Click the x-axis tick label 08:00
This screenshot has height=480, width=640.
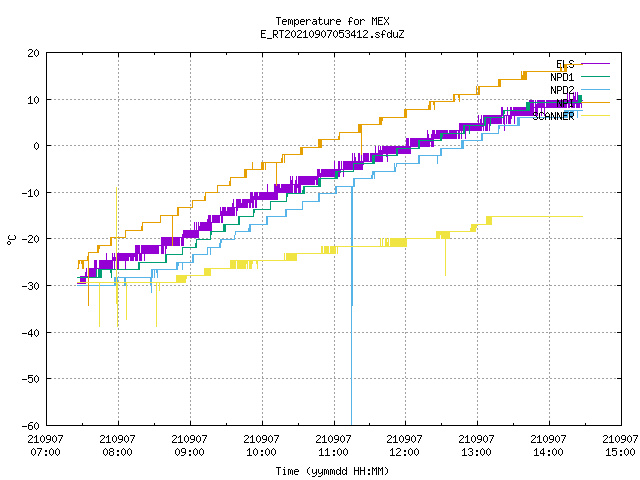(x=118, y=452)
